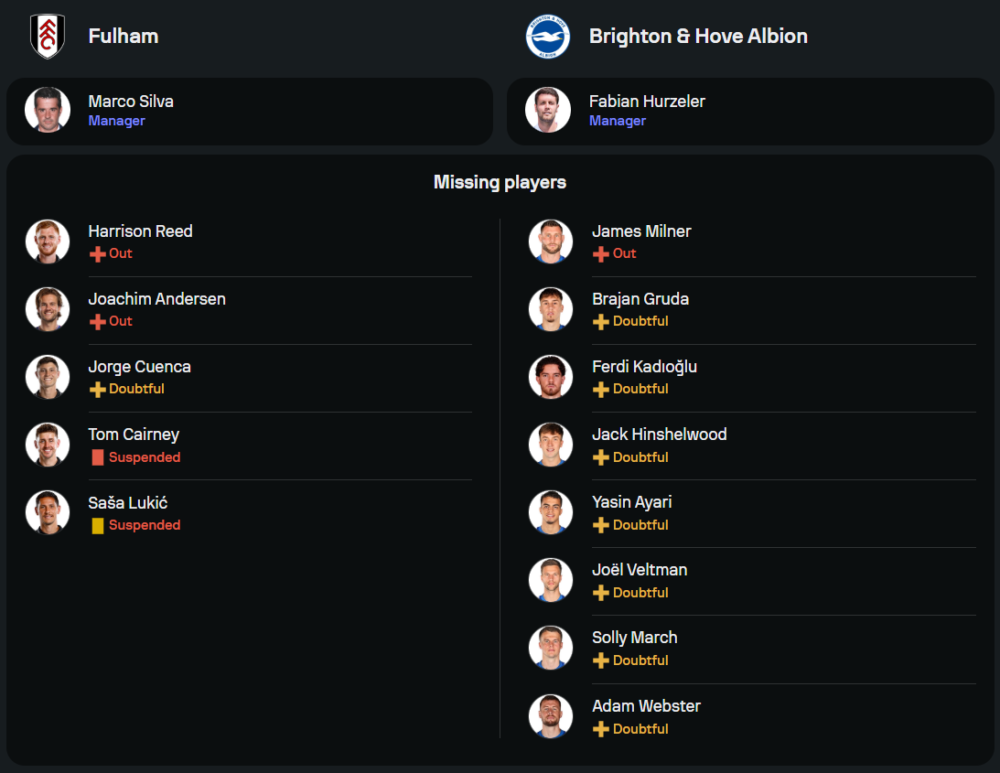Screen dimensions: 1000x773
Task: Click the Fulham club crest icon
Action: coord(47,36)
